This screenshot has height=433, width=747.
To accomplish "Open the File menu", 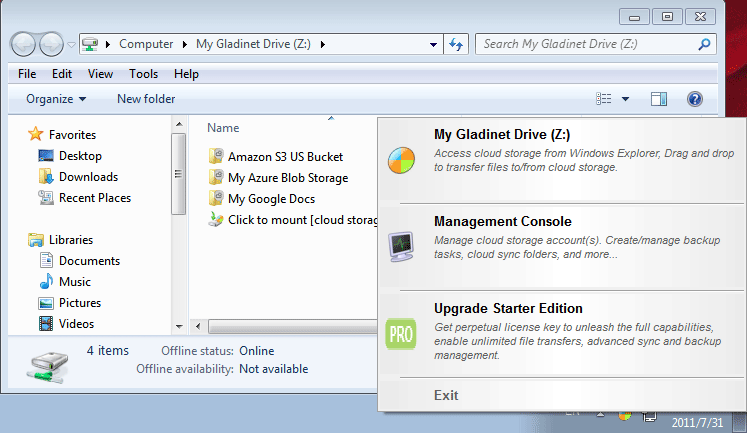I will coord(27,74).
